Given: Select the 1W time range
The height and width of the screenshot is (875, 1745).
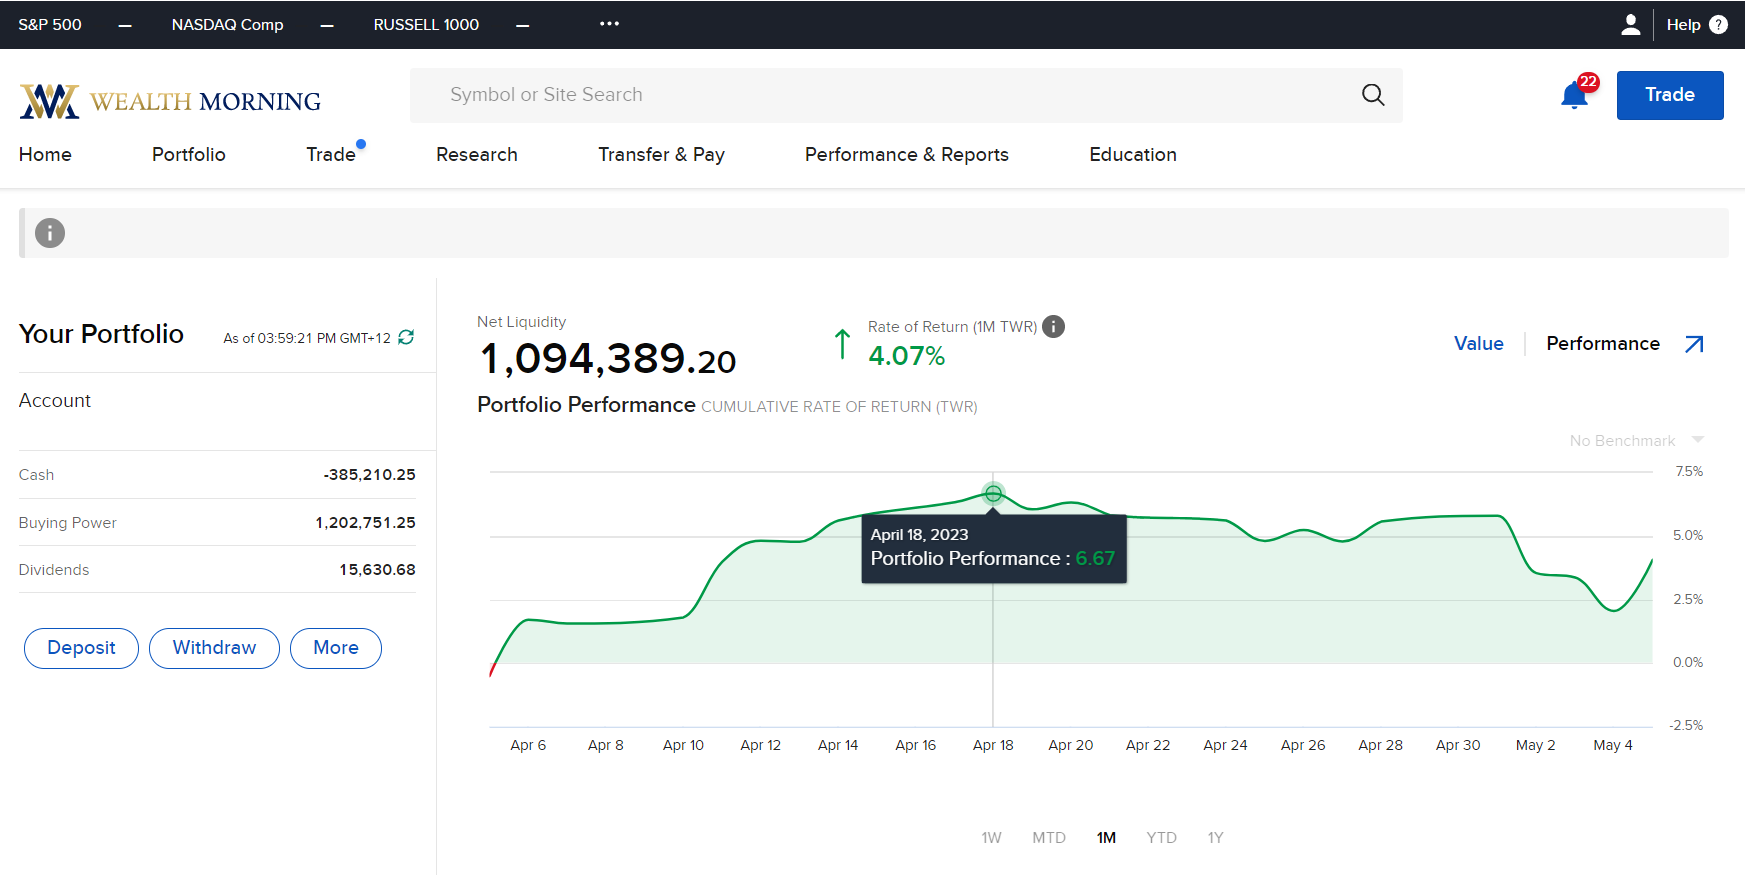Looking at the screenshot, I should tap(991, 838).
